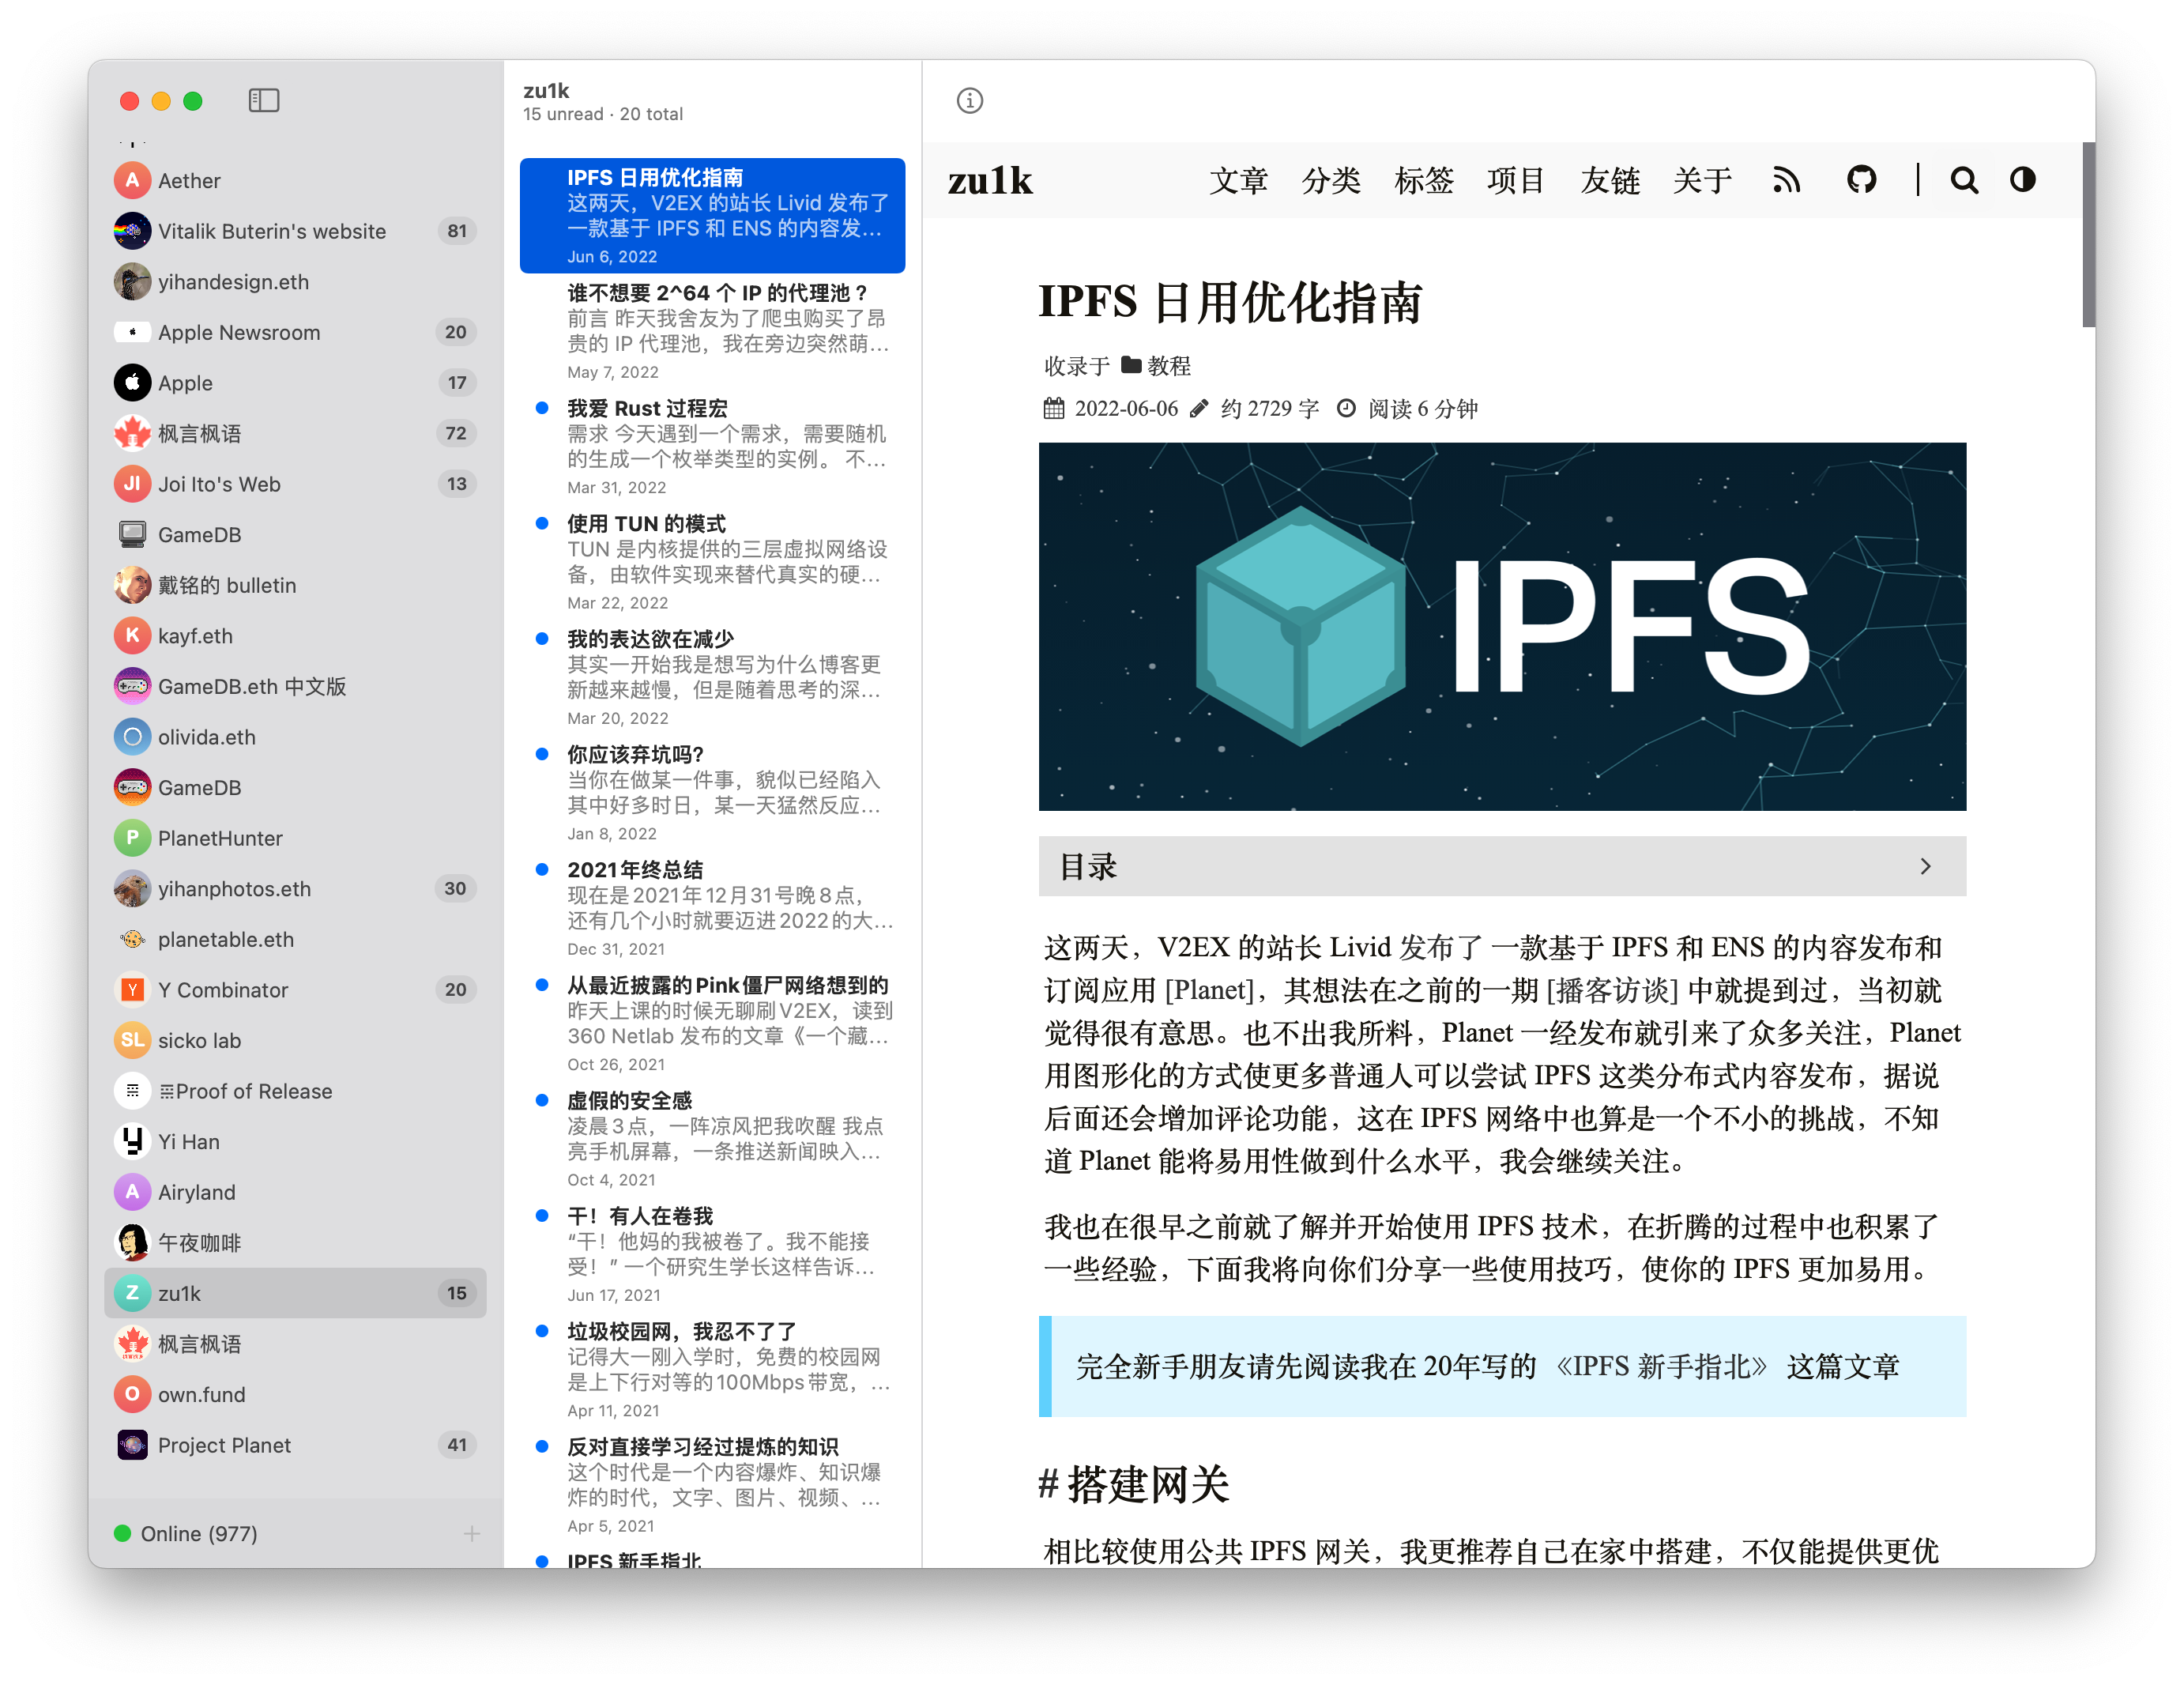Viewport: 2184px width, 1685px height.
Task: Toggle the sidebar visibility icon
Action: 264,100
